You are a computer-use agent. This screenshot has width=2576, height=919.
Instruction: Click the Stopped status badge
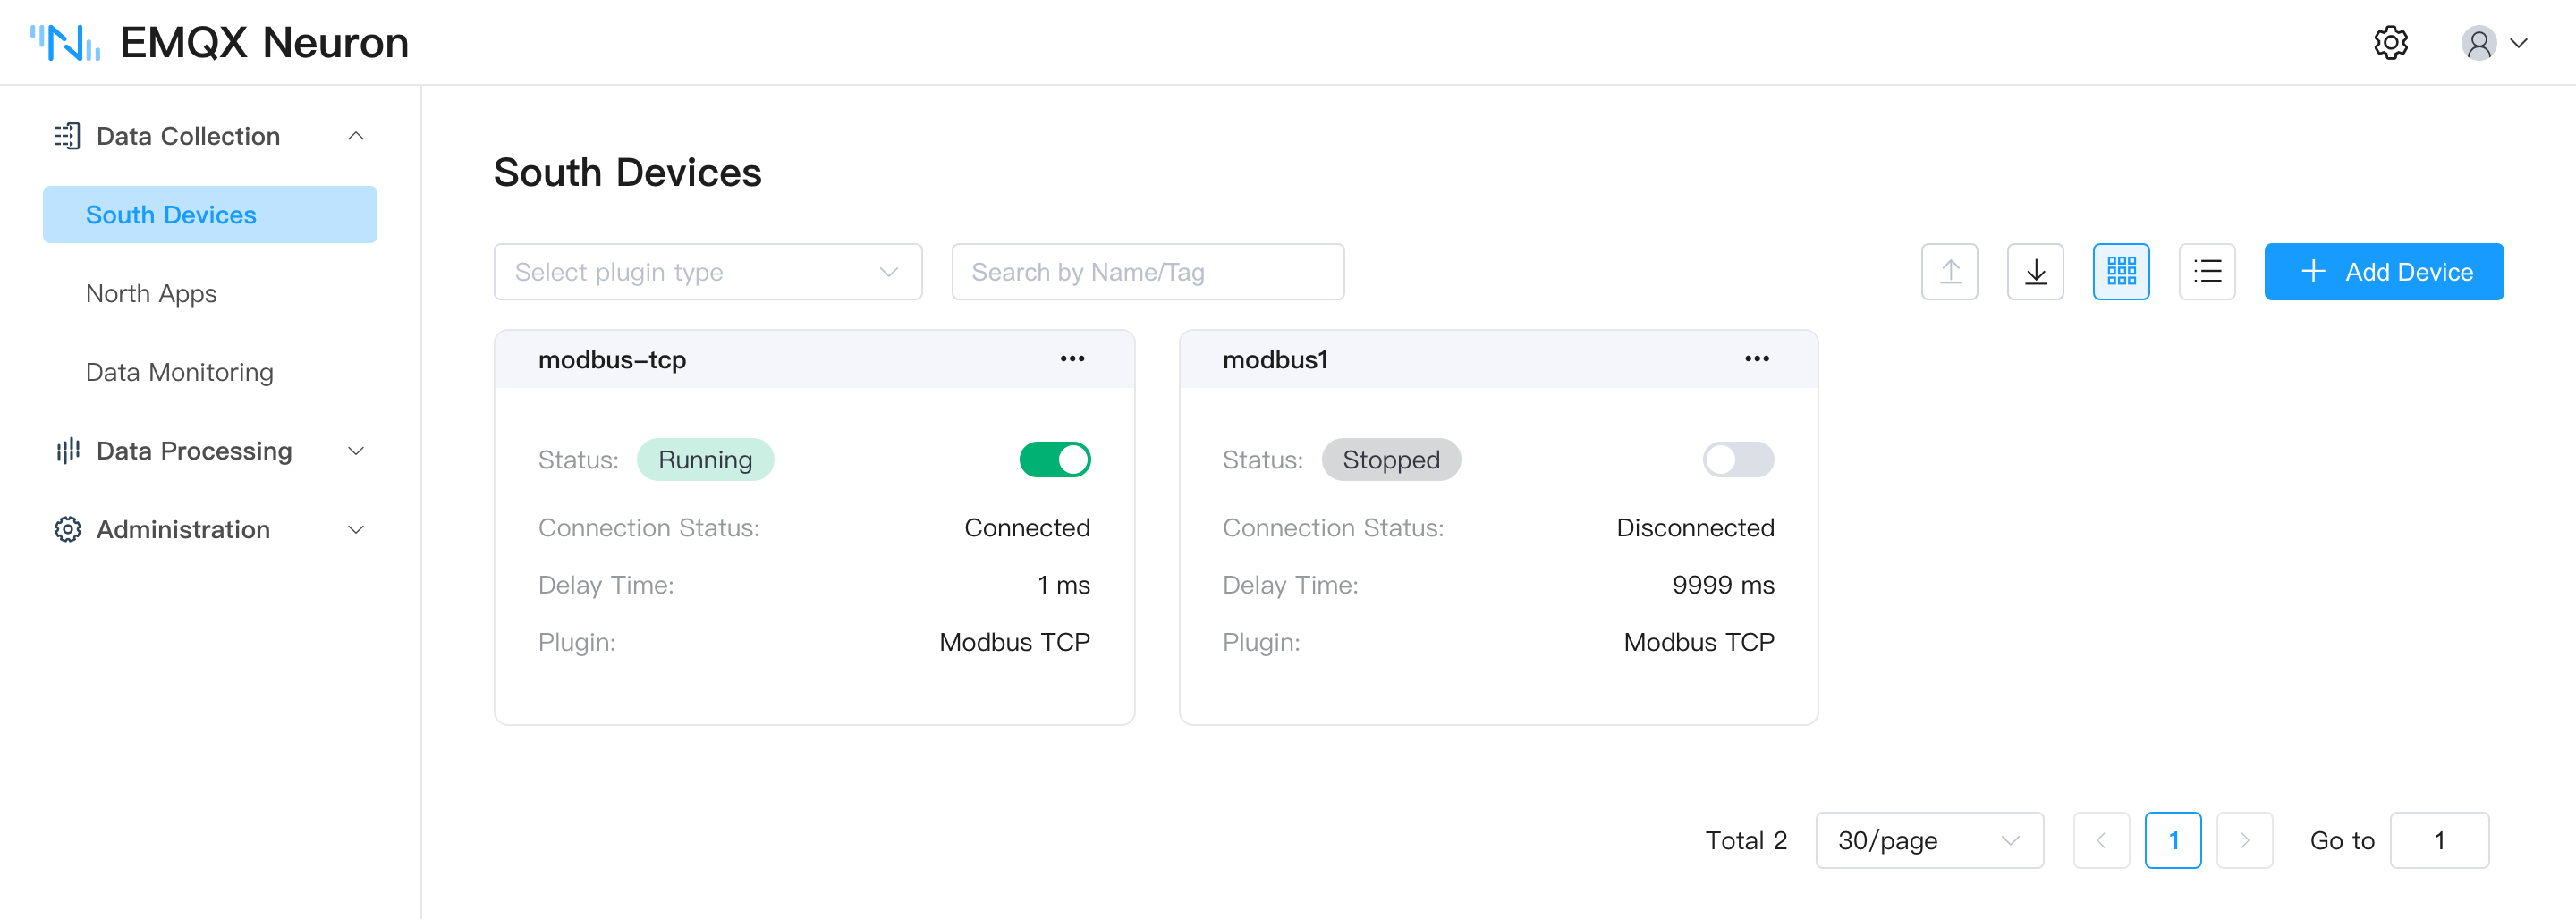[1391, 460]
